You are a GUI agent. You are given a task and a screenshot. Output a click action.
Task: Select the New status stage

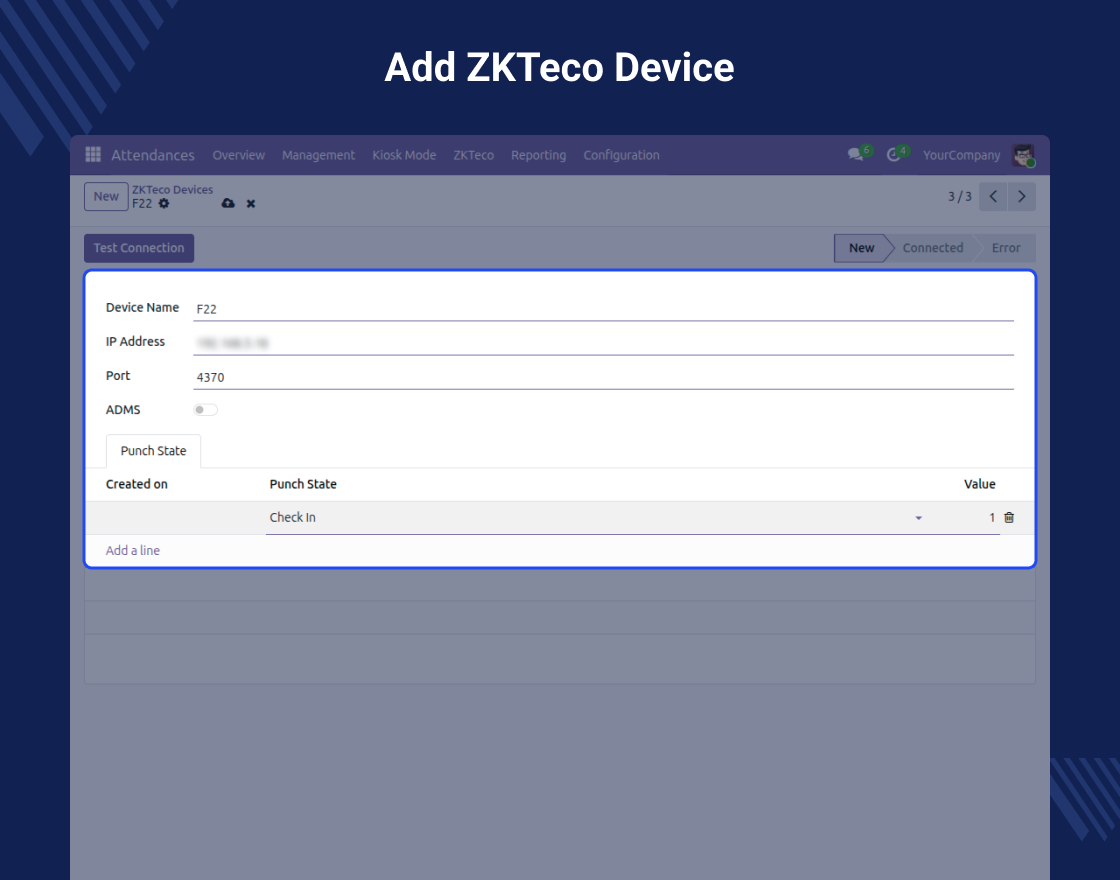[x=861, y=248]
